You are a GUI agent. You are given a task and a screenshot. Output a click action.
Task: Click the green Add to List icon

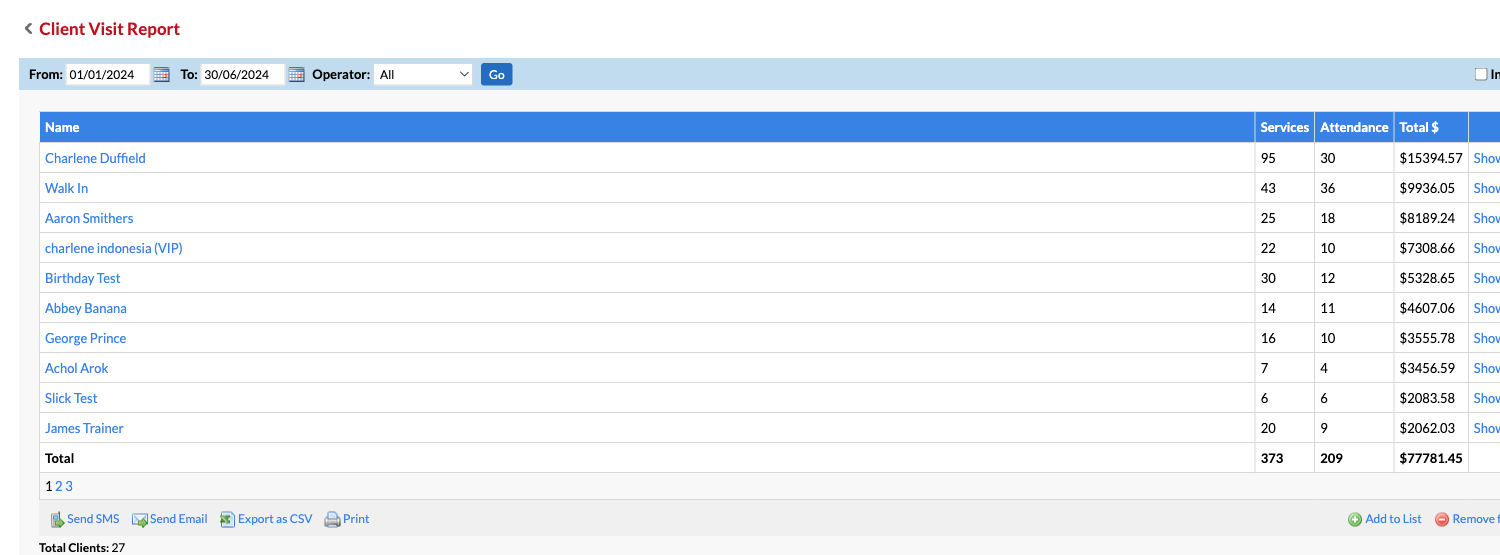(x=1355, y=520)
